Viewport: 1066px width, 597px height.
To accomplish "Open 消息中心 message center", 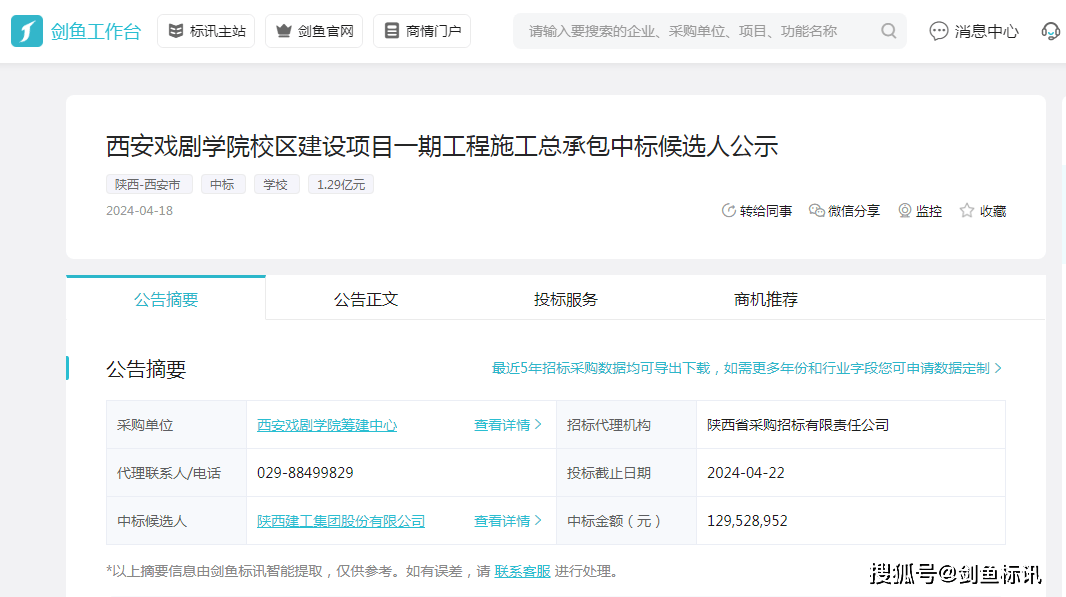I will pos(974,31).
